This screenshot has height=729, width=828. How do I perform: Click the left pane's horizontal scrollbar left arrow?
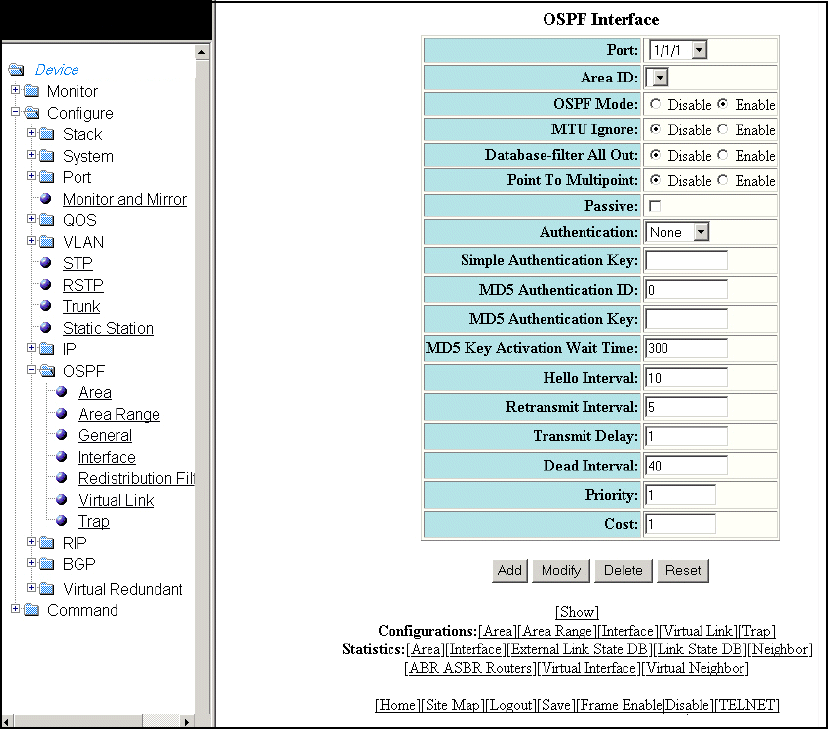[7, 721]
